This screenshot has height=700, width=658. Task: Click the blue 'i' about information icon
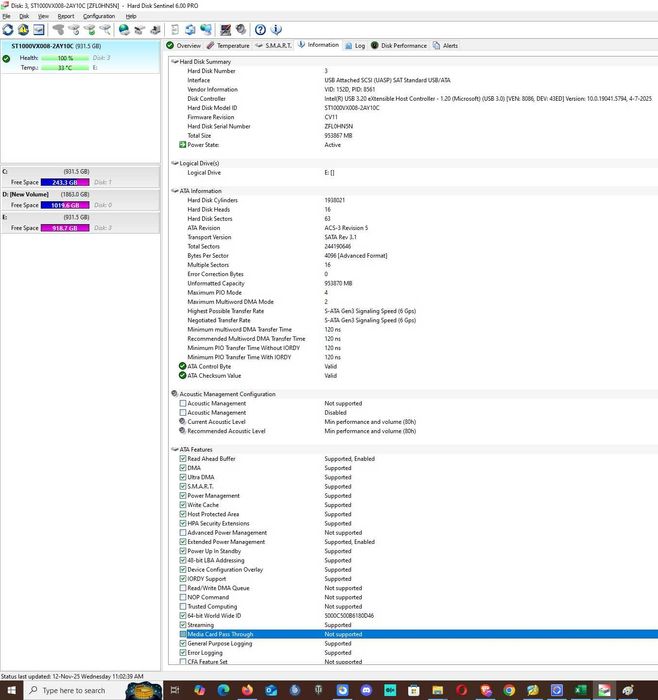(x=276, y=30)
